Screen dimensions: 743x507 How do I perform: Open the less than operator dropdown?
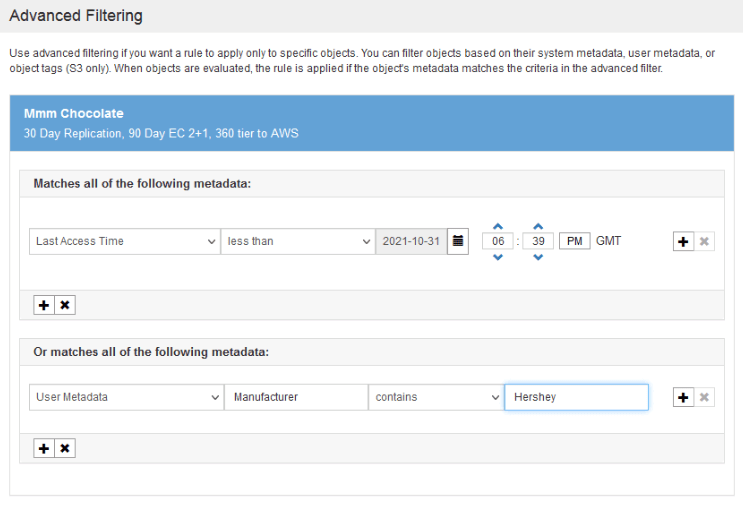(x=298, y=242)
